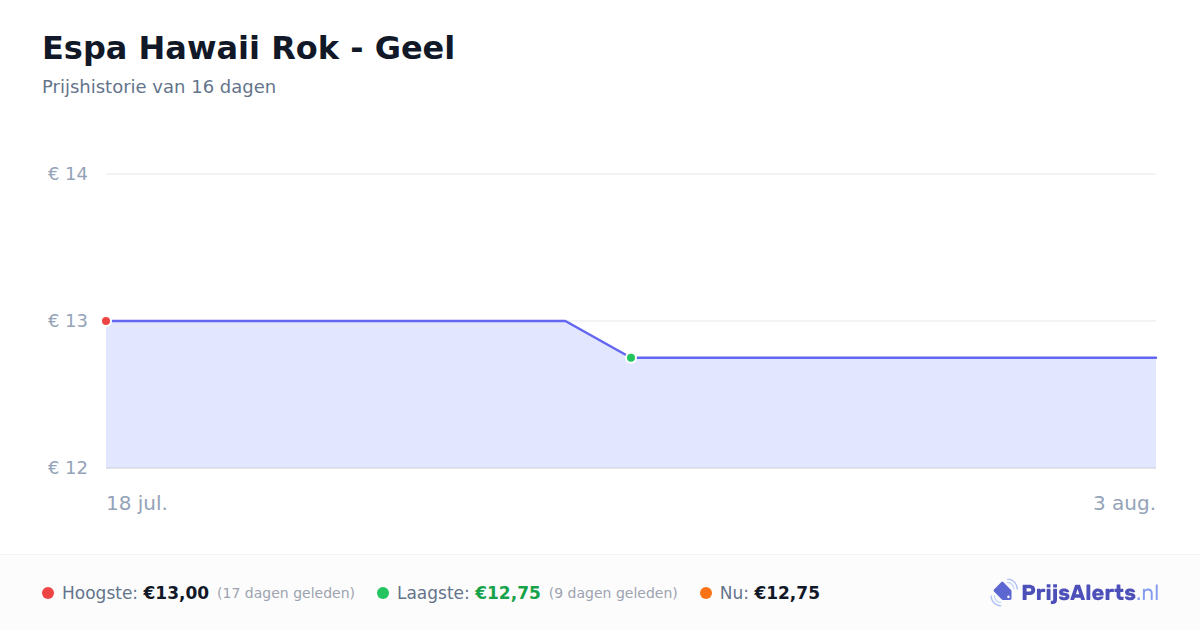Click the shaded area under price line
The image size is (1200, 630).
coord(631,415)
